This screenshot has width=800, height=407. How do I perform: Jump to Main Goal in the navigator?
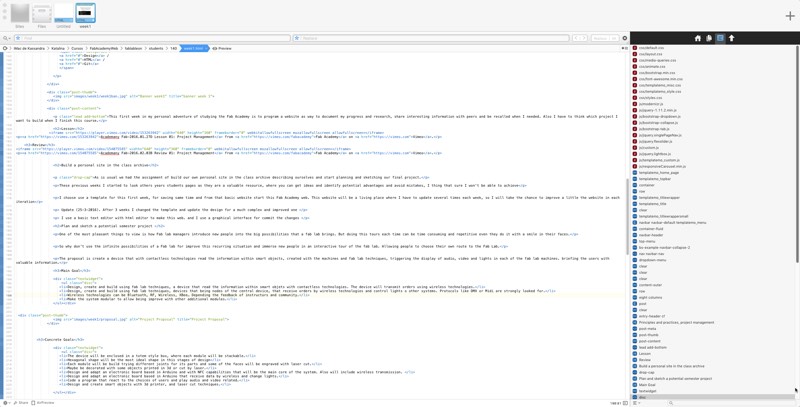click(x=647, y=385)
